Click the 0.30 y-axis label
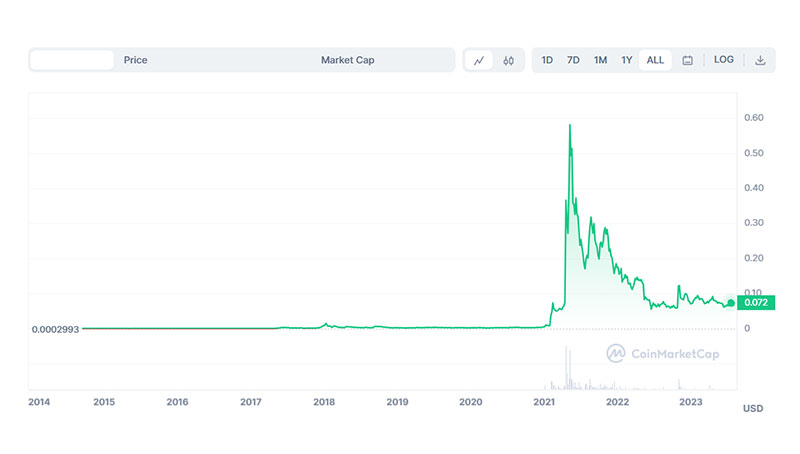800x454 pixels. pos(754,223)
